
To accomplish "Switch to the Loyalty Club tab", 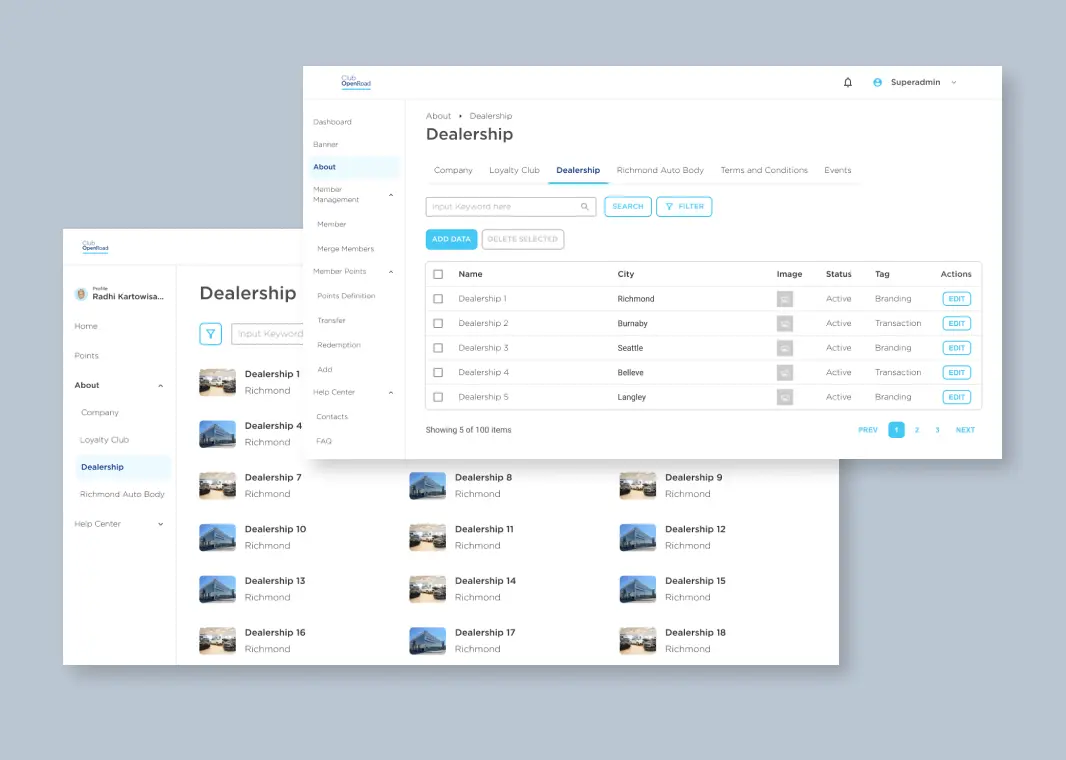I will pyautogui.click(x=514, y=170).
